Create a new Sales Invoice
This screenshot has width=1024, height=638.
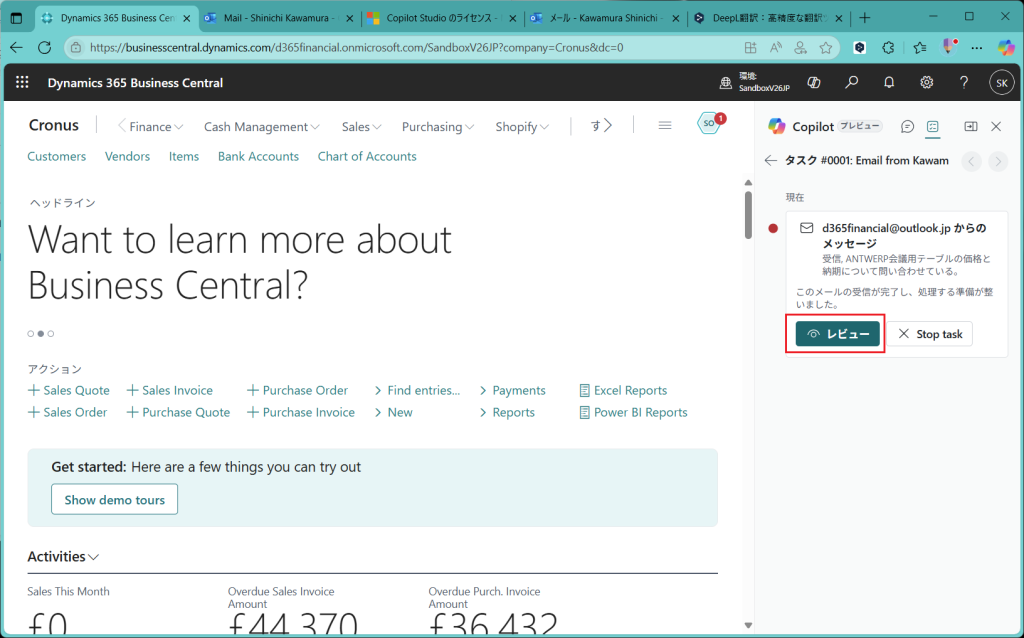(x=170, y=390)
